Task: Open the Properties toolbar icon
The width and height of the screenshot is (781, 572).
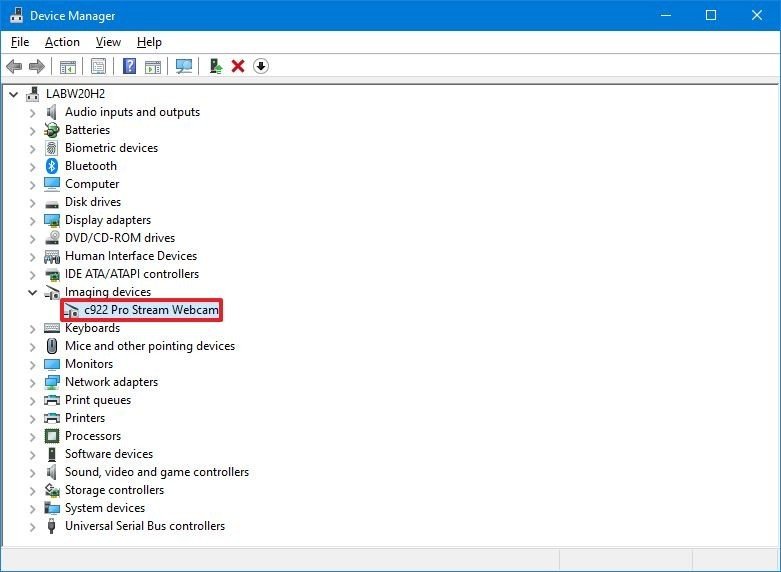Action: [x=98, y=66]
